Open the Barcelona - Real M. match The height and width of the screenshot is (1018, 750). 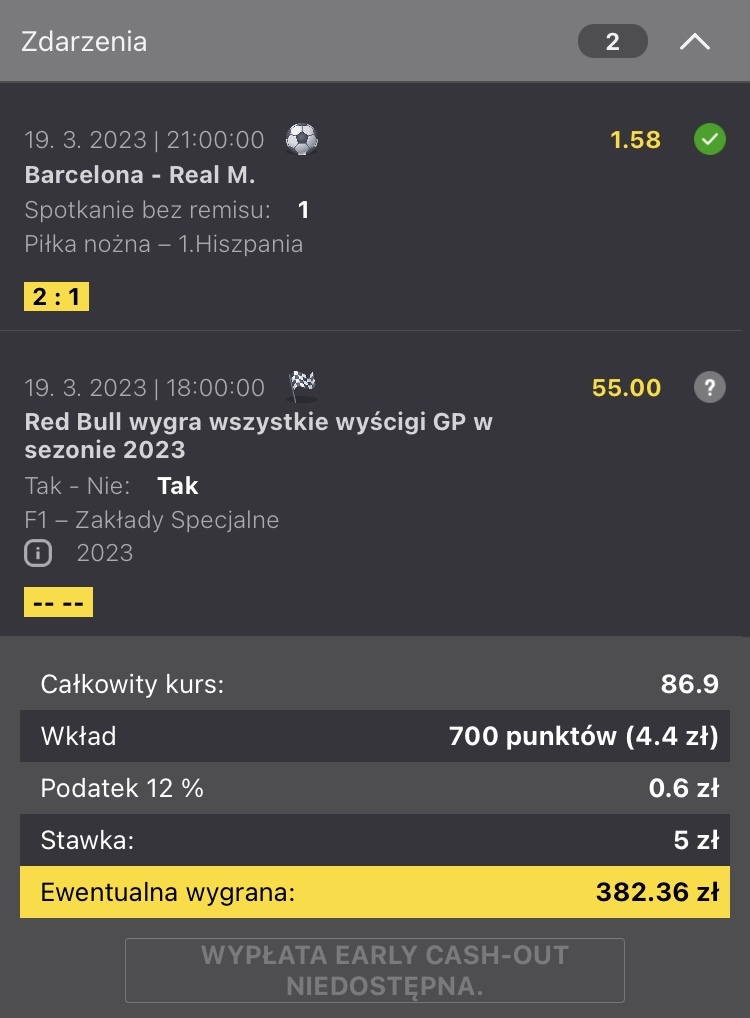pyautogui.click(x=140, y=175)
